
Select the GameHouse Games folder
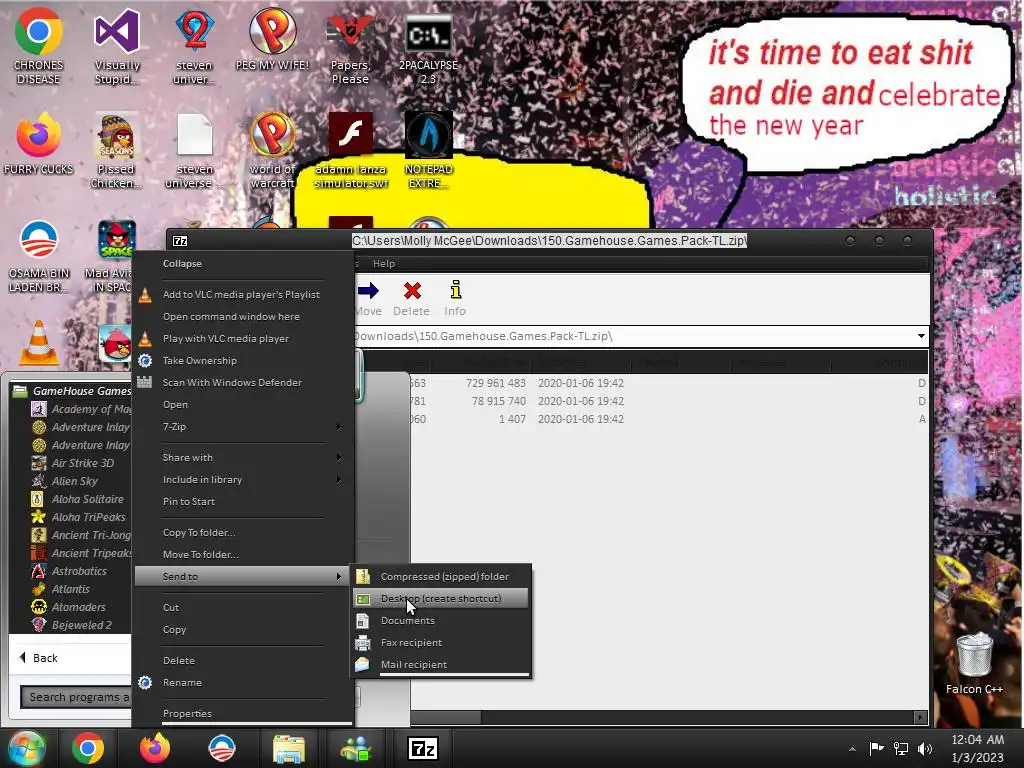(x=72, y=391)
